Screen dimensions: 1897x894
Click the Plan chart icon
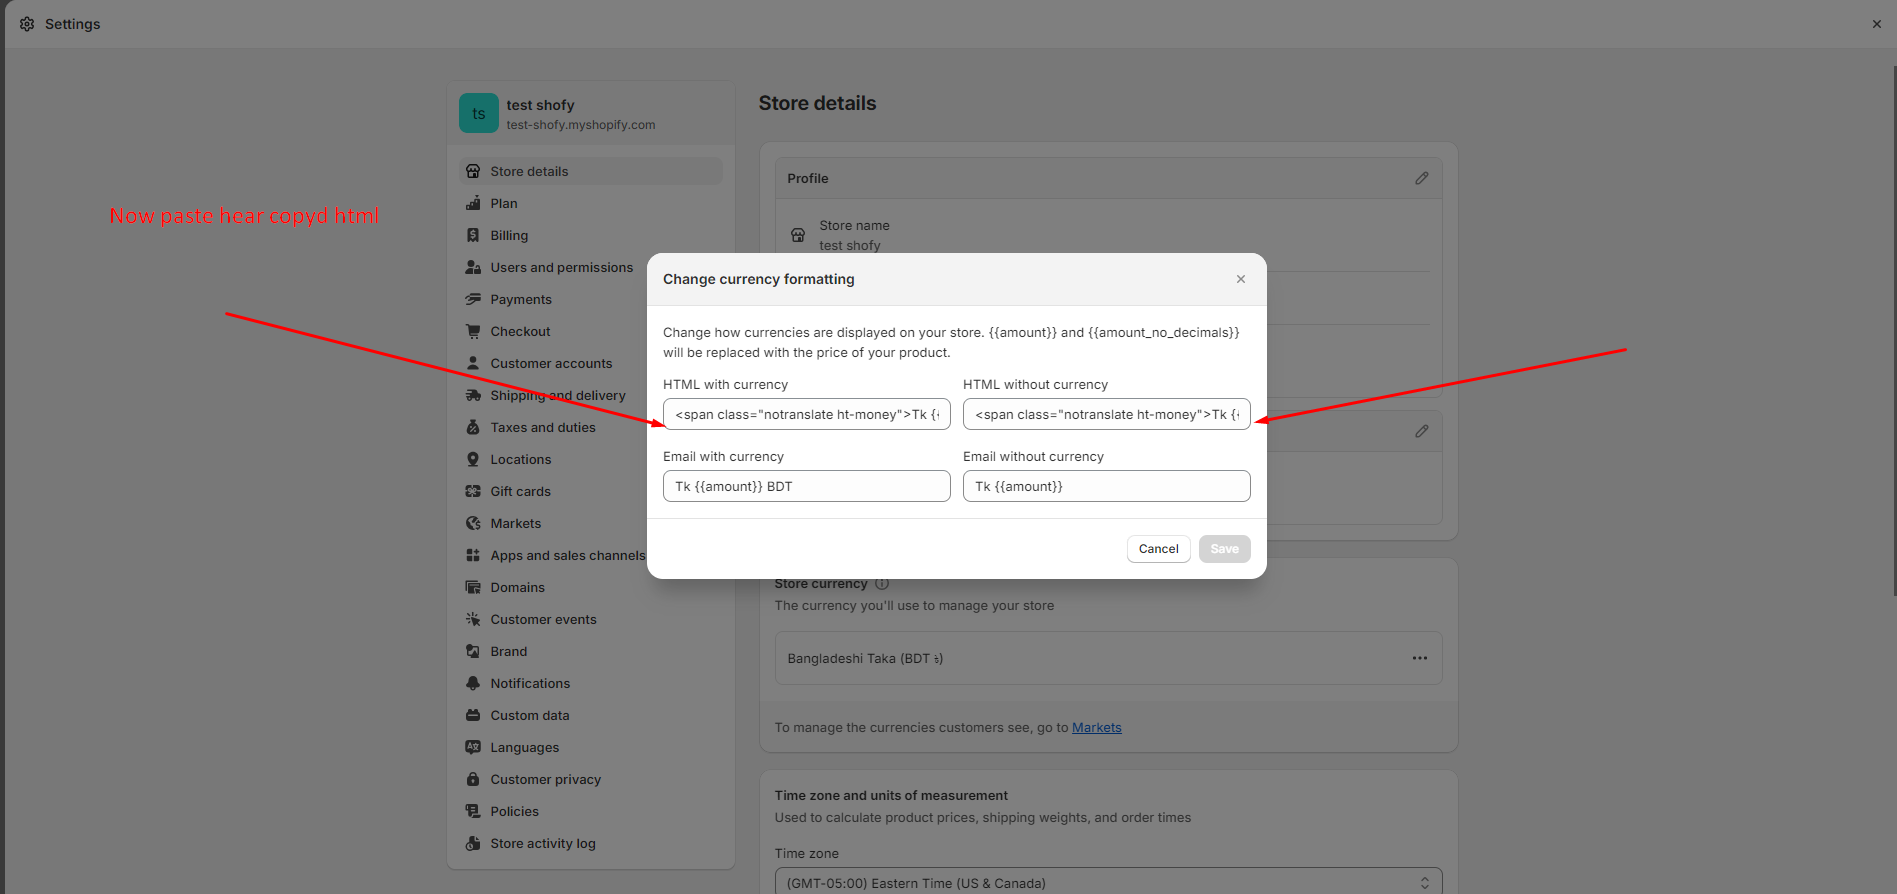pyautogui.click(x=473, y=203)
